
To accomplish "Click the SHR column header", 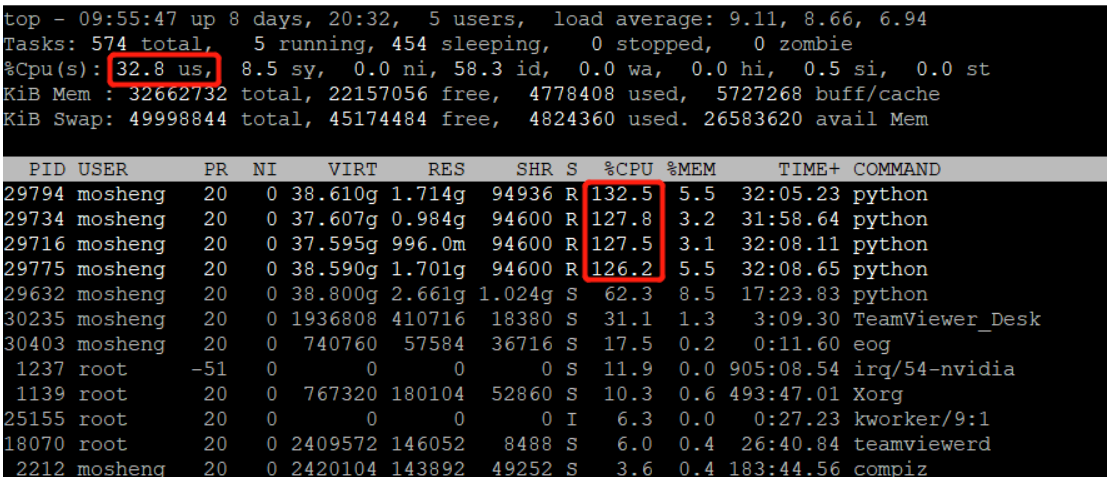I will pyautogui.click(x=534, y=169).
